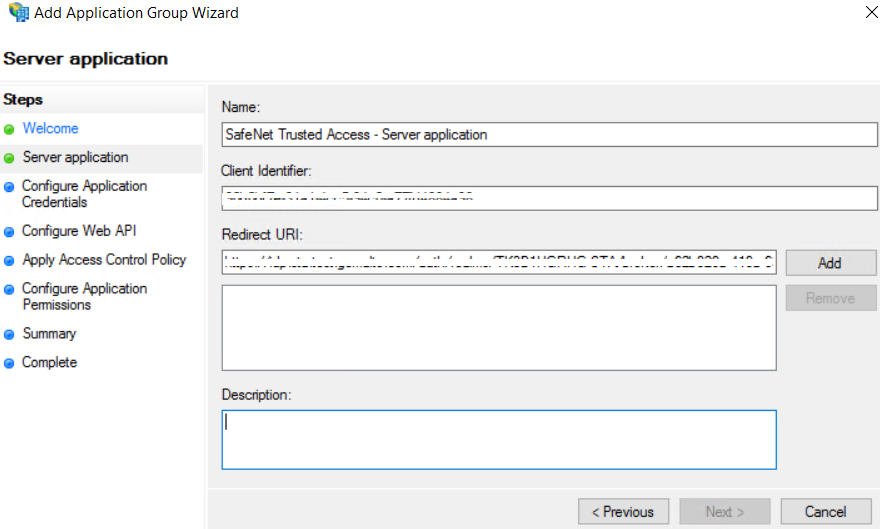Click the blue bullet beside Configure Application Permissions
The width and height of the screenshot is (880, 529).
point(9,289)
